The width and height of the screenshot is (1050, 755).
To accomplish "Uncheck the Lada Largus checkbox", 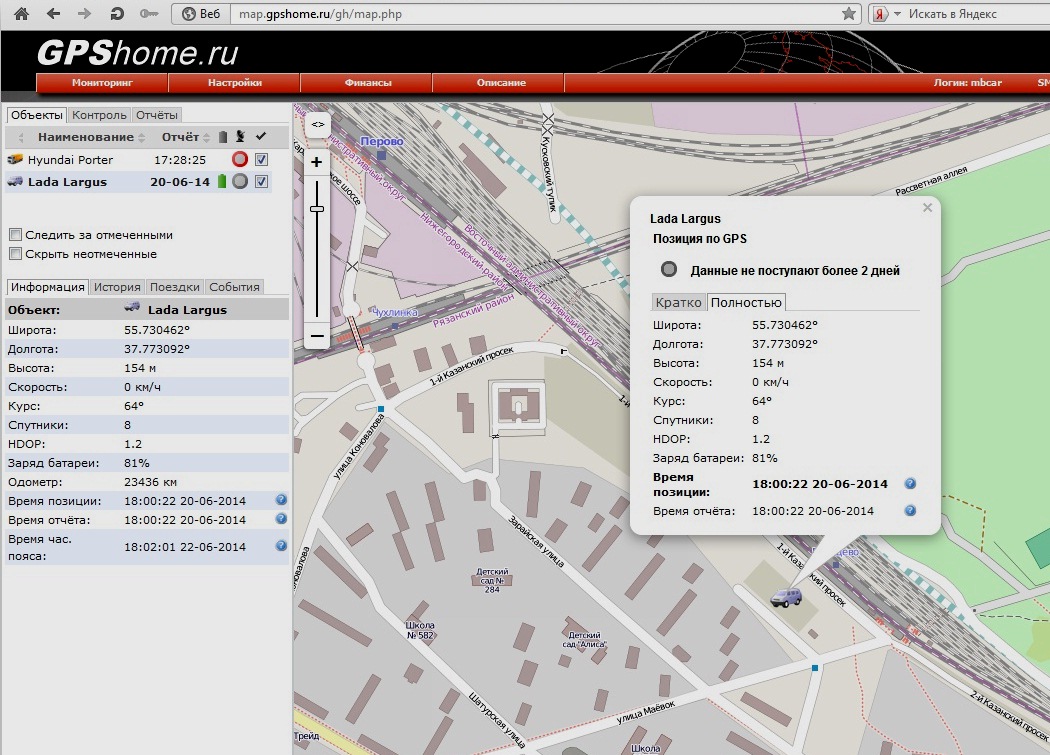I will click(x=261, y=182).
